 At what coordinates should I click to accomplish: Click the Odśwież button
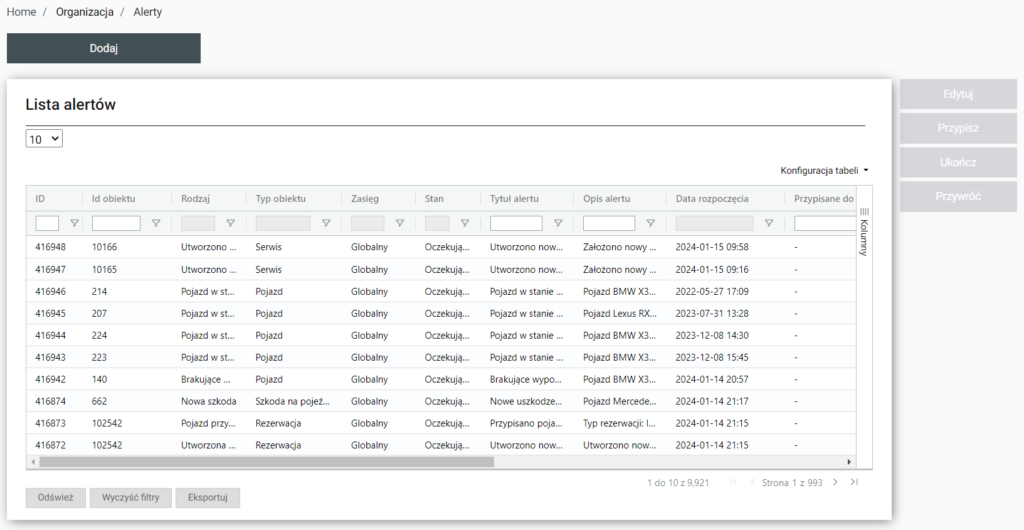point(54,497)
